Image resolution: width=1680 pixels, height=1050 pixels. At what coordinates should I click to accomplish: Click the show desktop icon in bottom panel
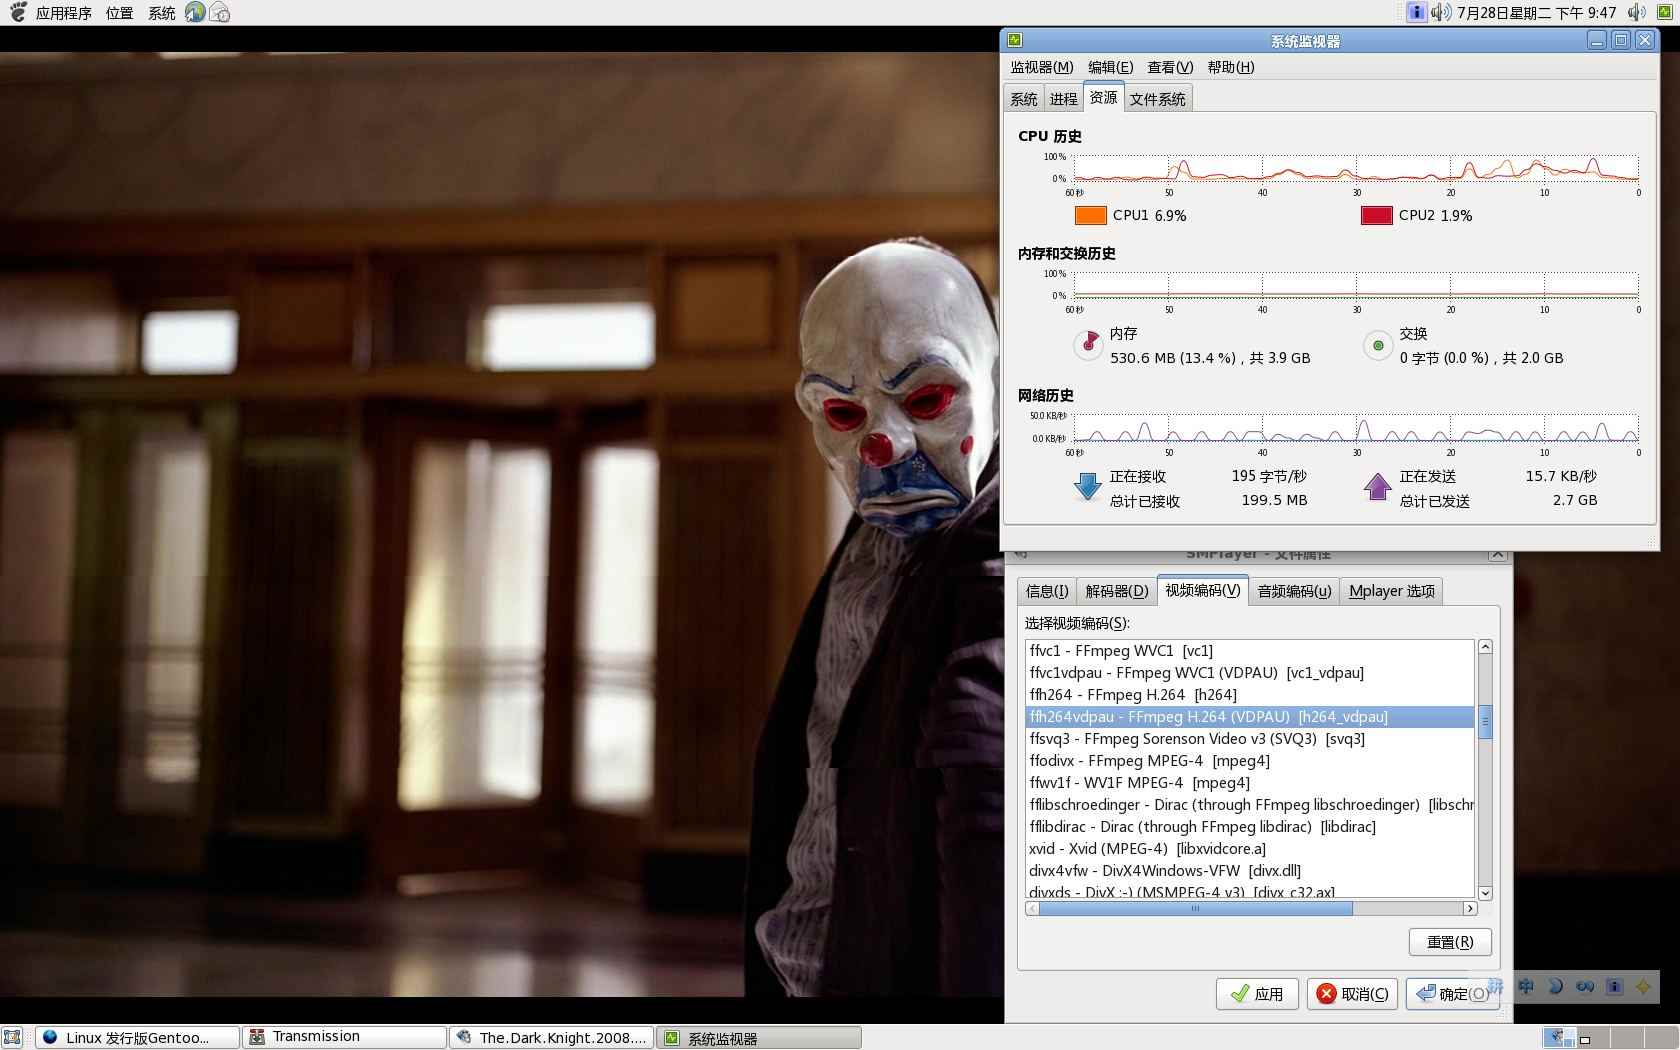(x=12, y=1037)
